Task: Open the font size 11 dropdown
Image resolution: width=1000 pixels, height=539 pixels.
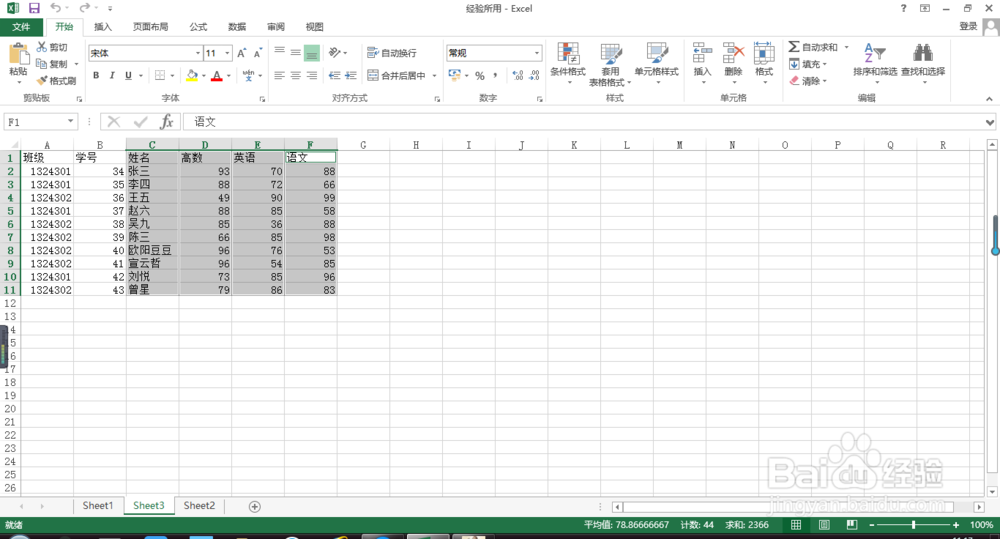Action: point(227,53)
